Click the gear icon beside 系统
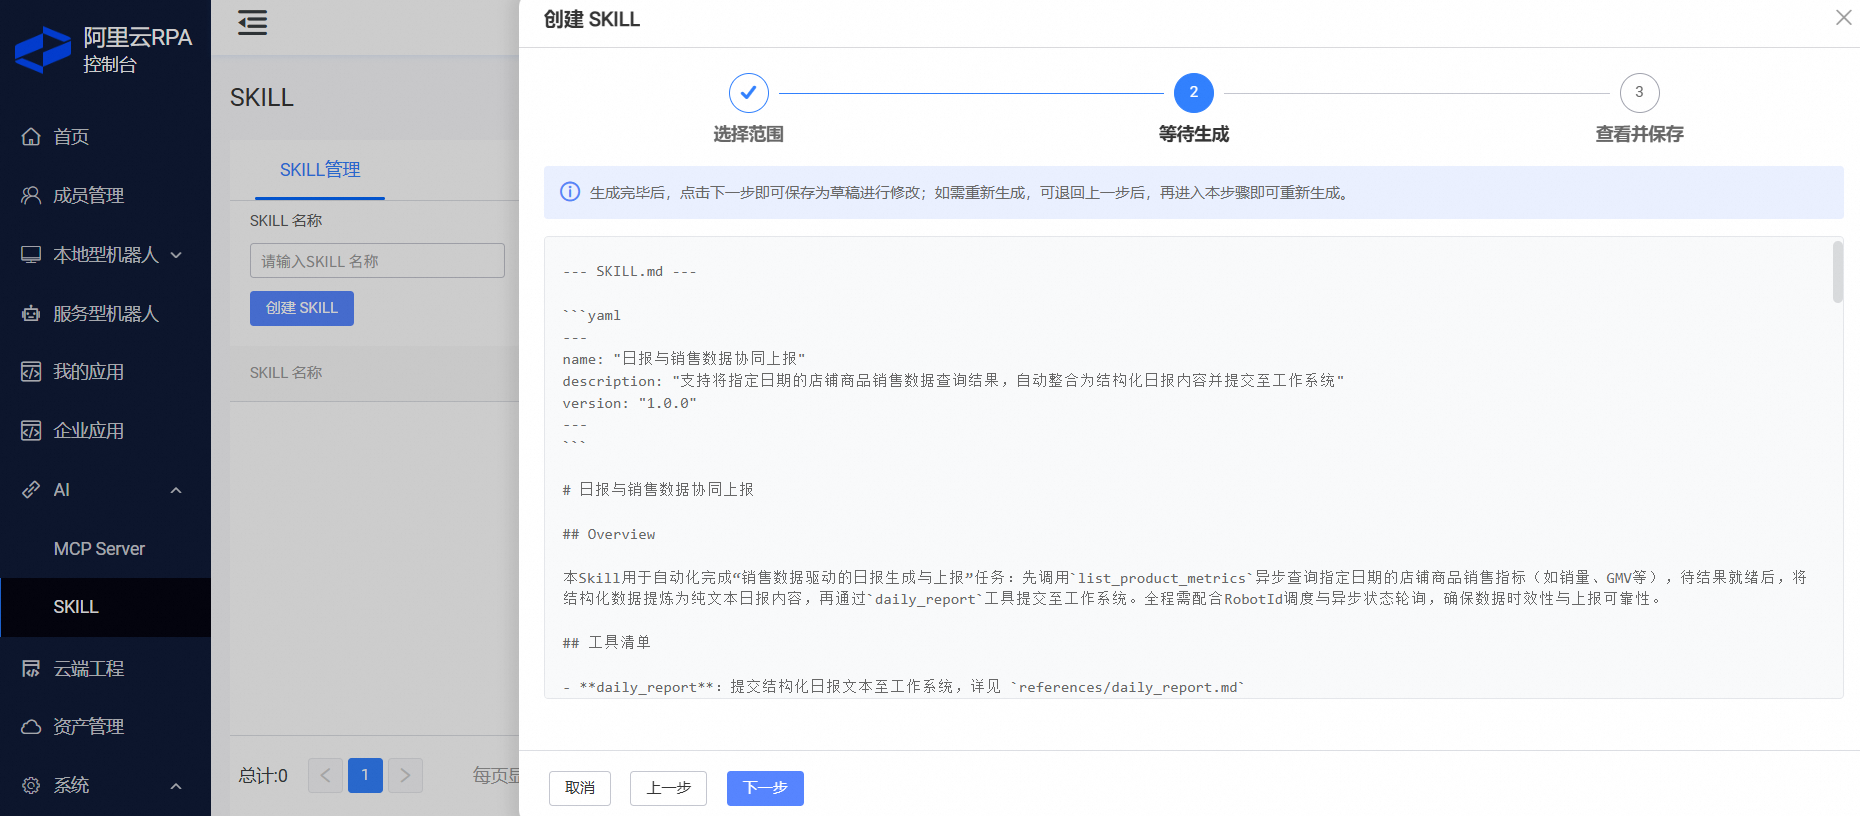 point(31,785)
